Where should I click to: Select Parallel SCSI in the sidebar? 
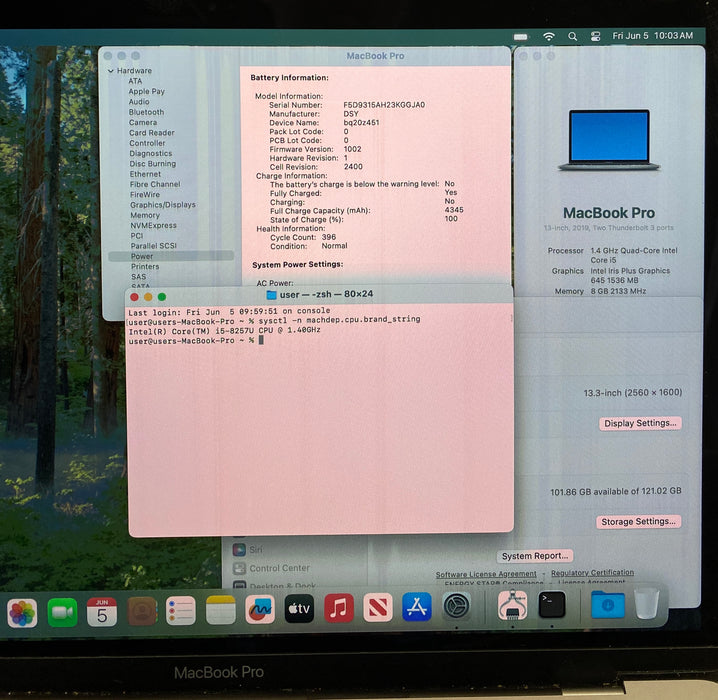153,246
